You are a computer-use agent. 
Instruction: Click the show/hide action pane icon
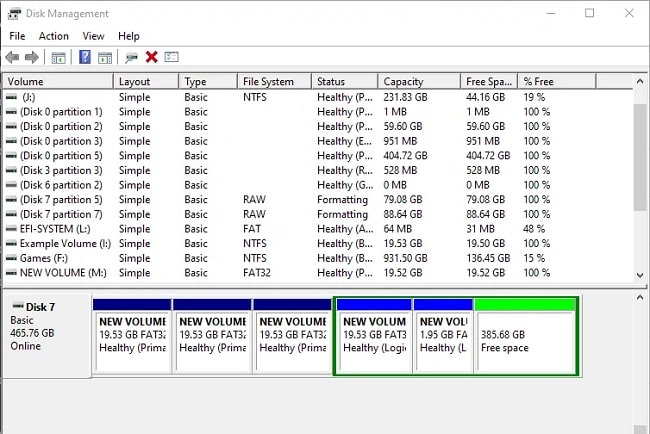(105, 58)
